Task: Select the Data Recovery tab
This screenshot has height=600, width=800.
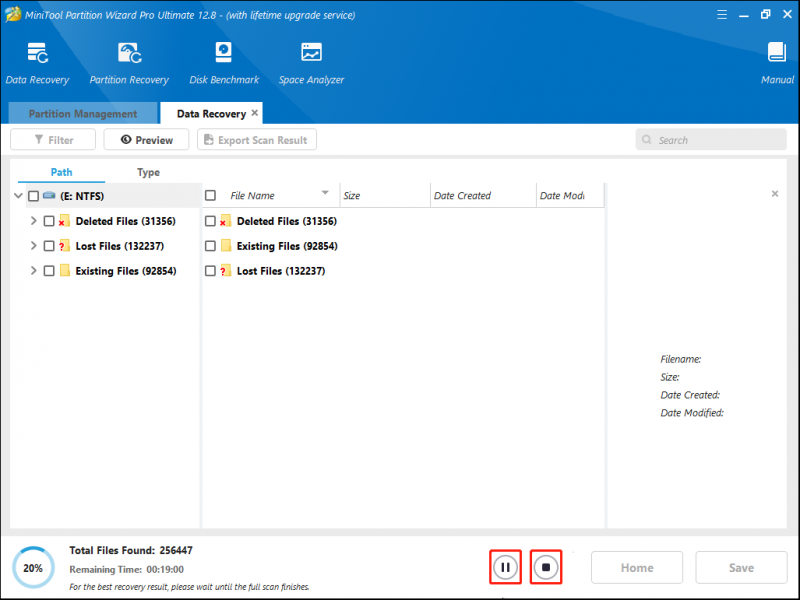Action: (211, 113)
